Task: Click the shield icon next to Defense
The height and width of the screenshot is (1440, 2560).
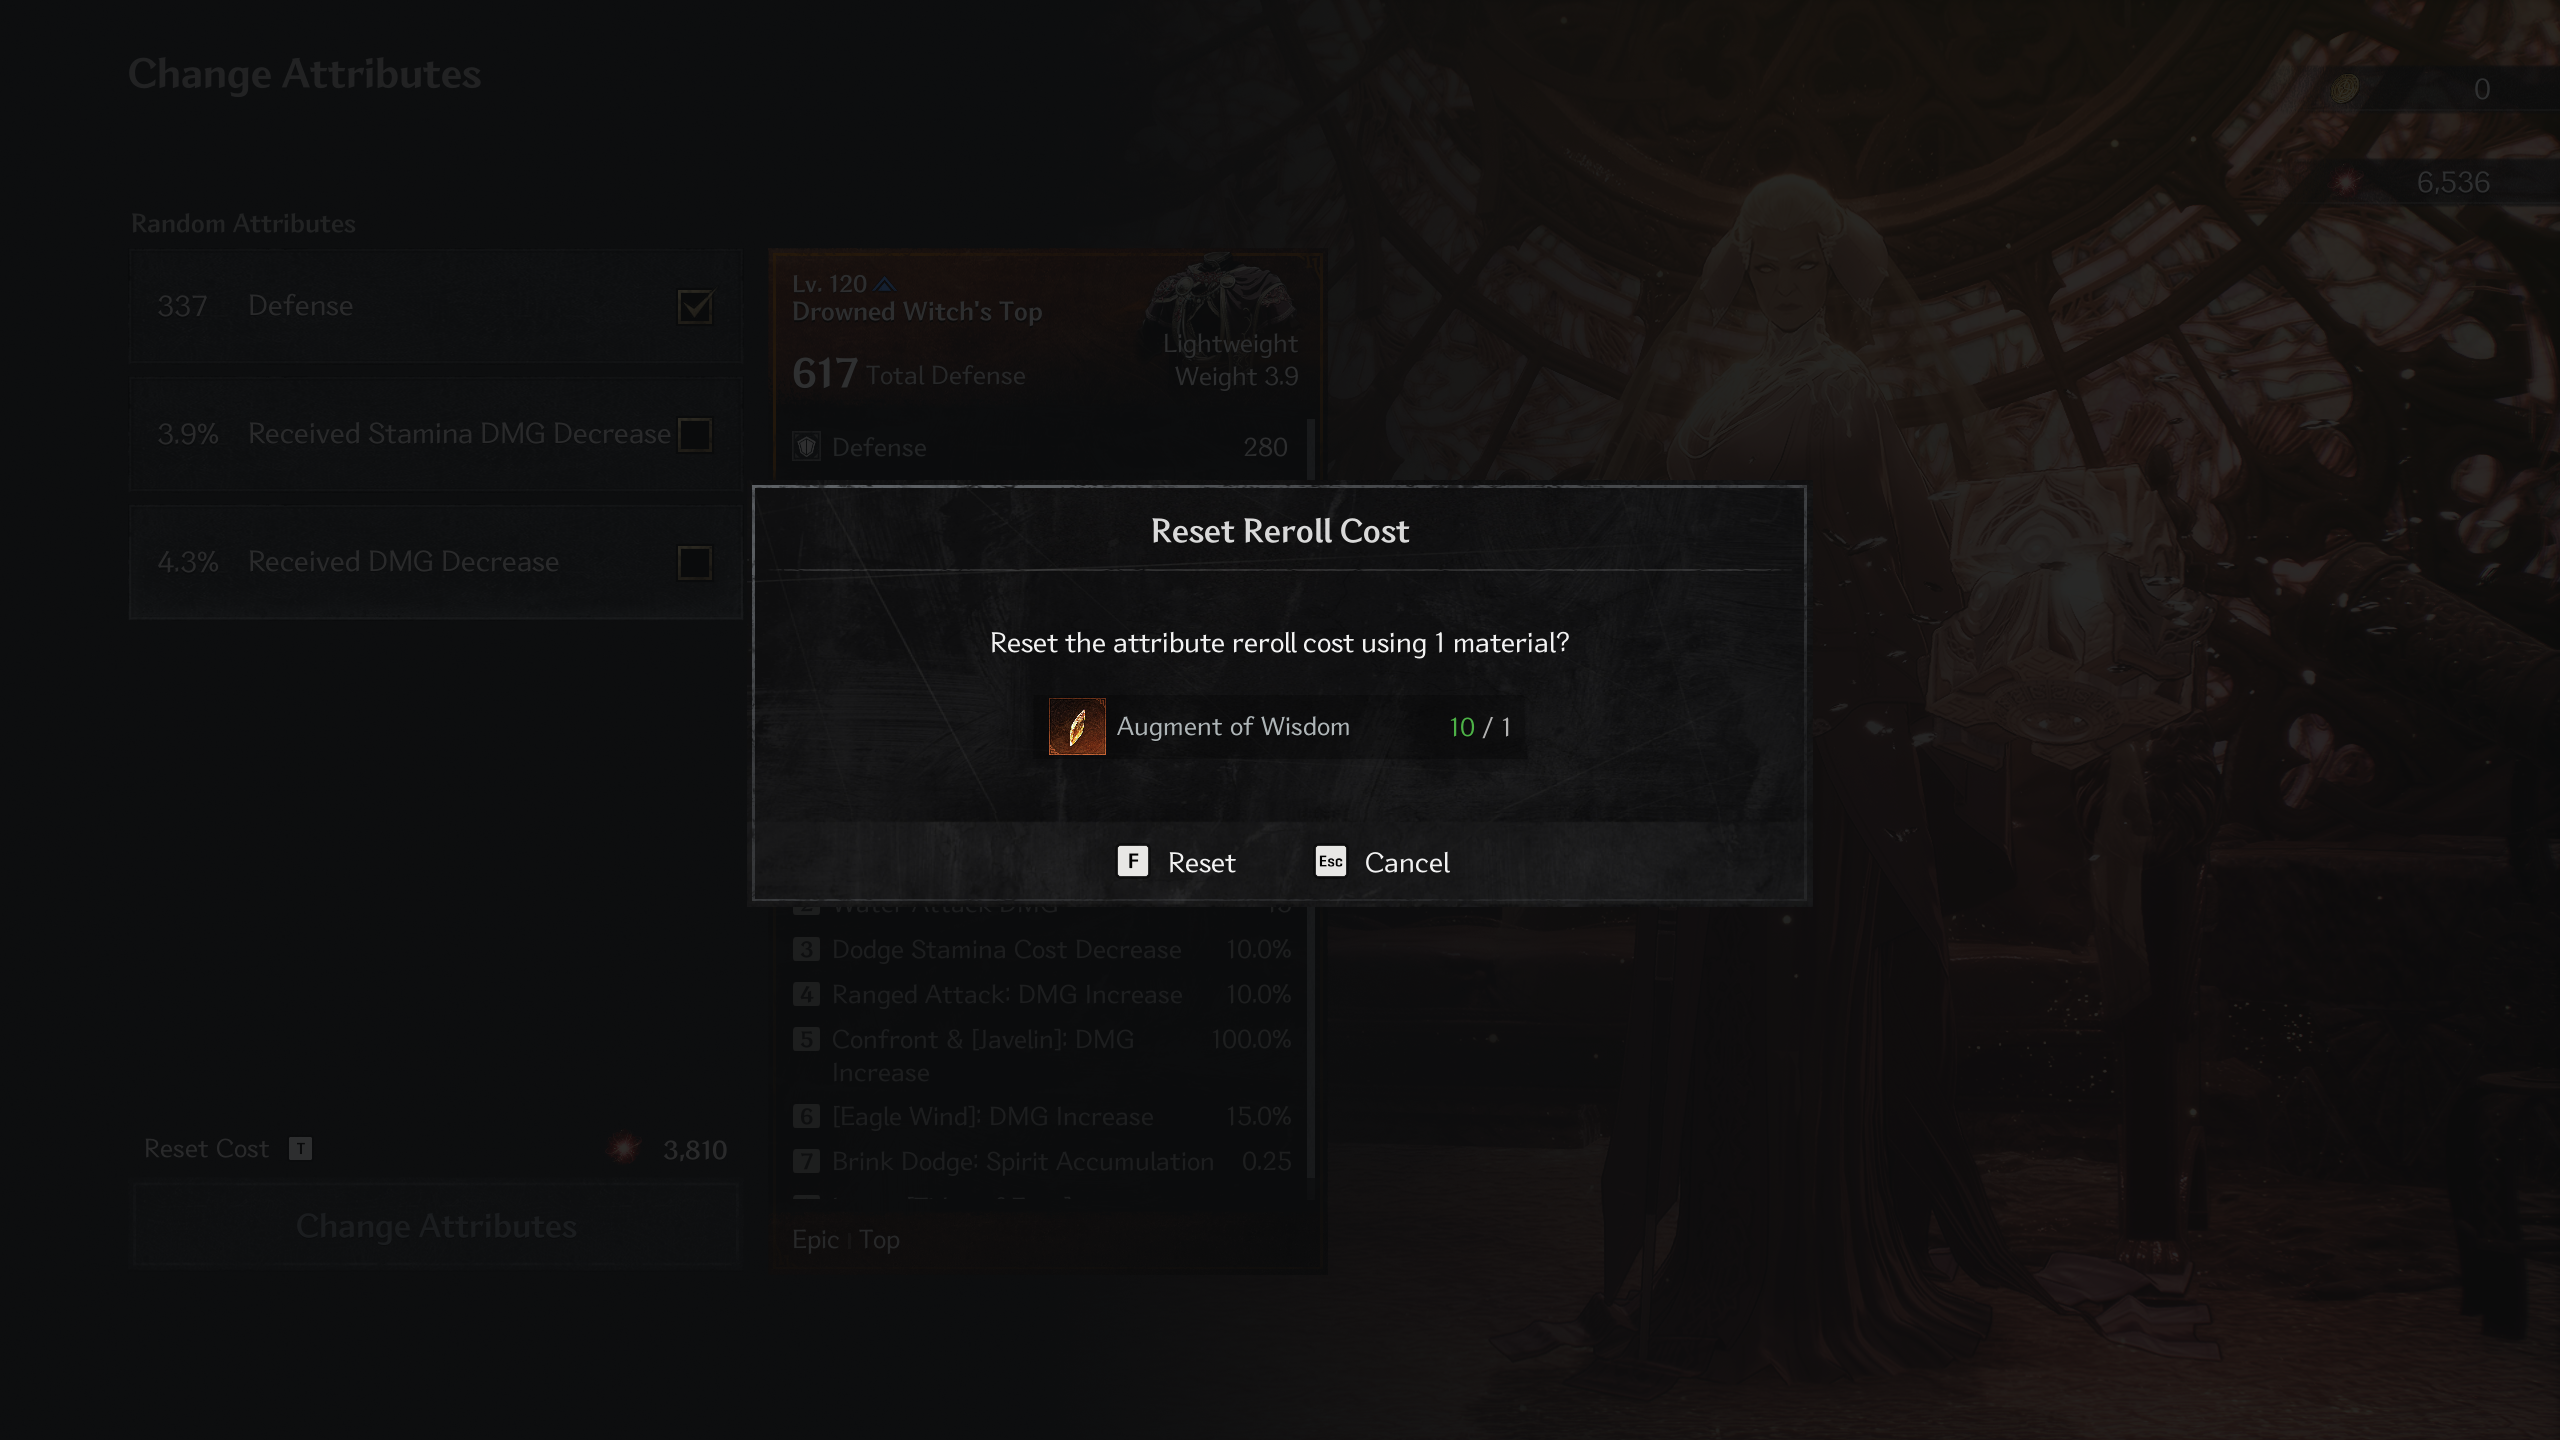Action: [x=807, y=447]
